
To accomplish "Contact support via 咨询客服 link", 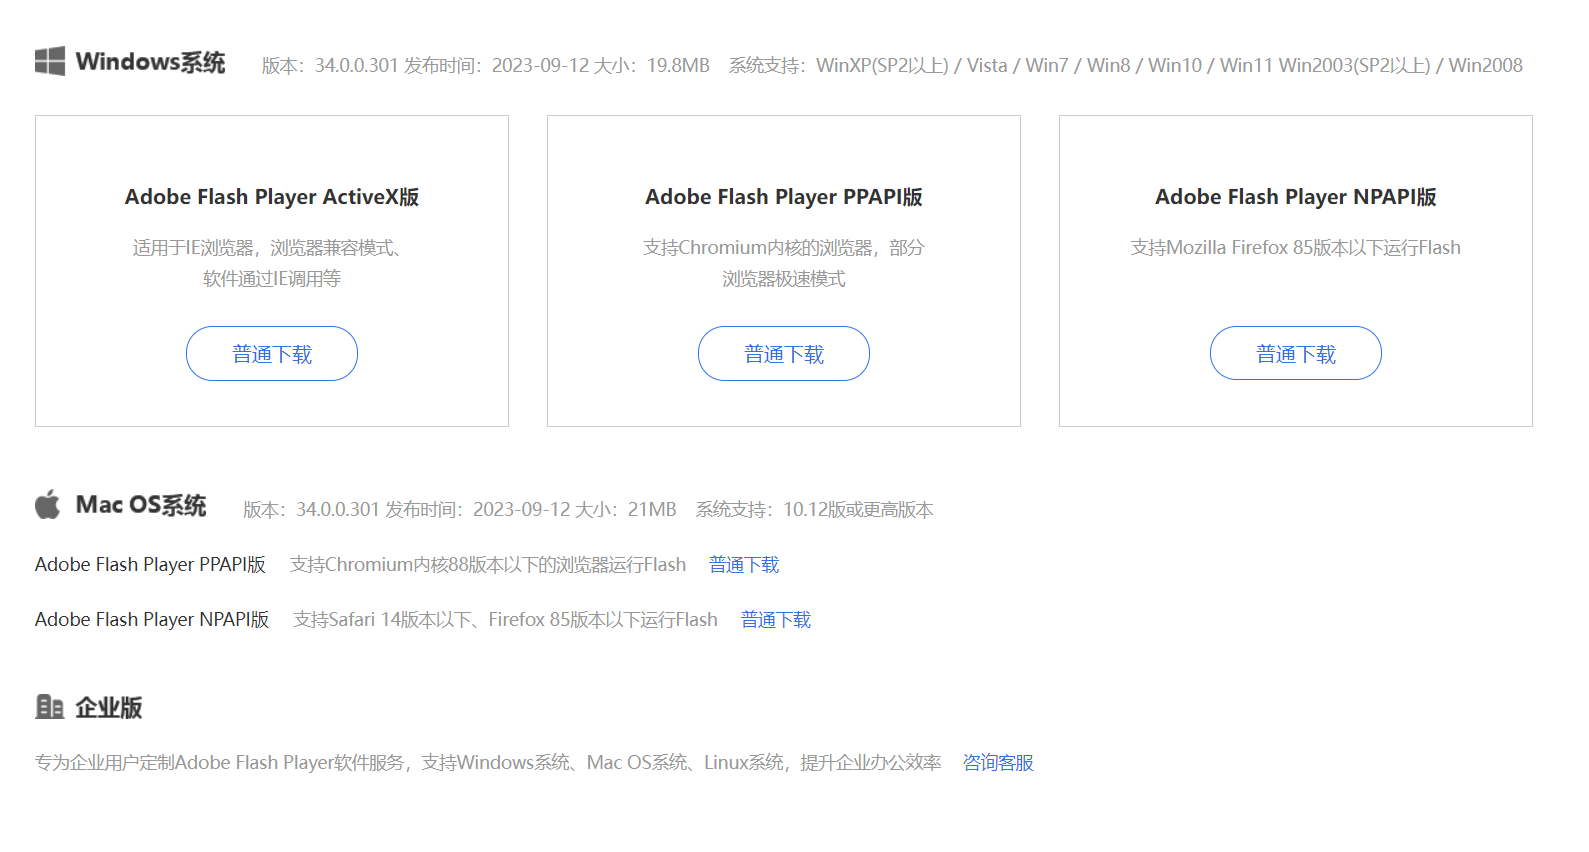I will (x=998, y=763).
